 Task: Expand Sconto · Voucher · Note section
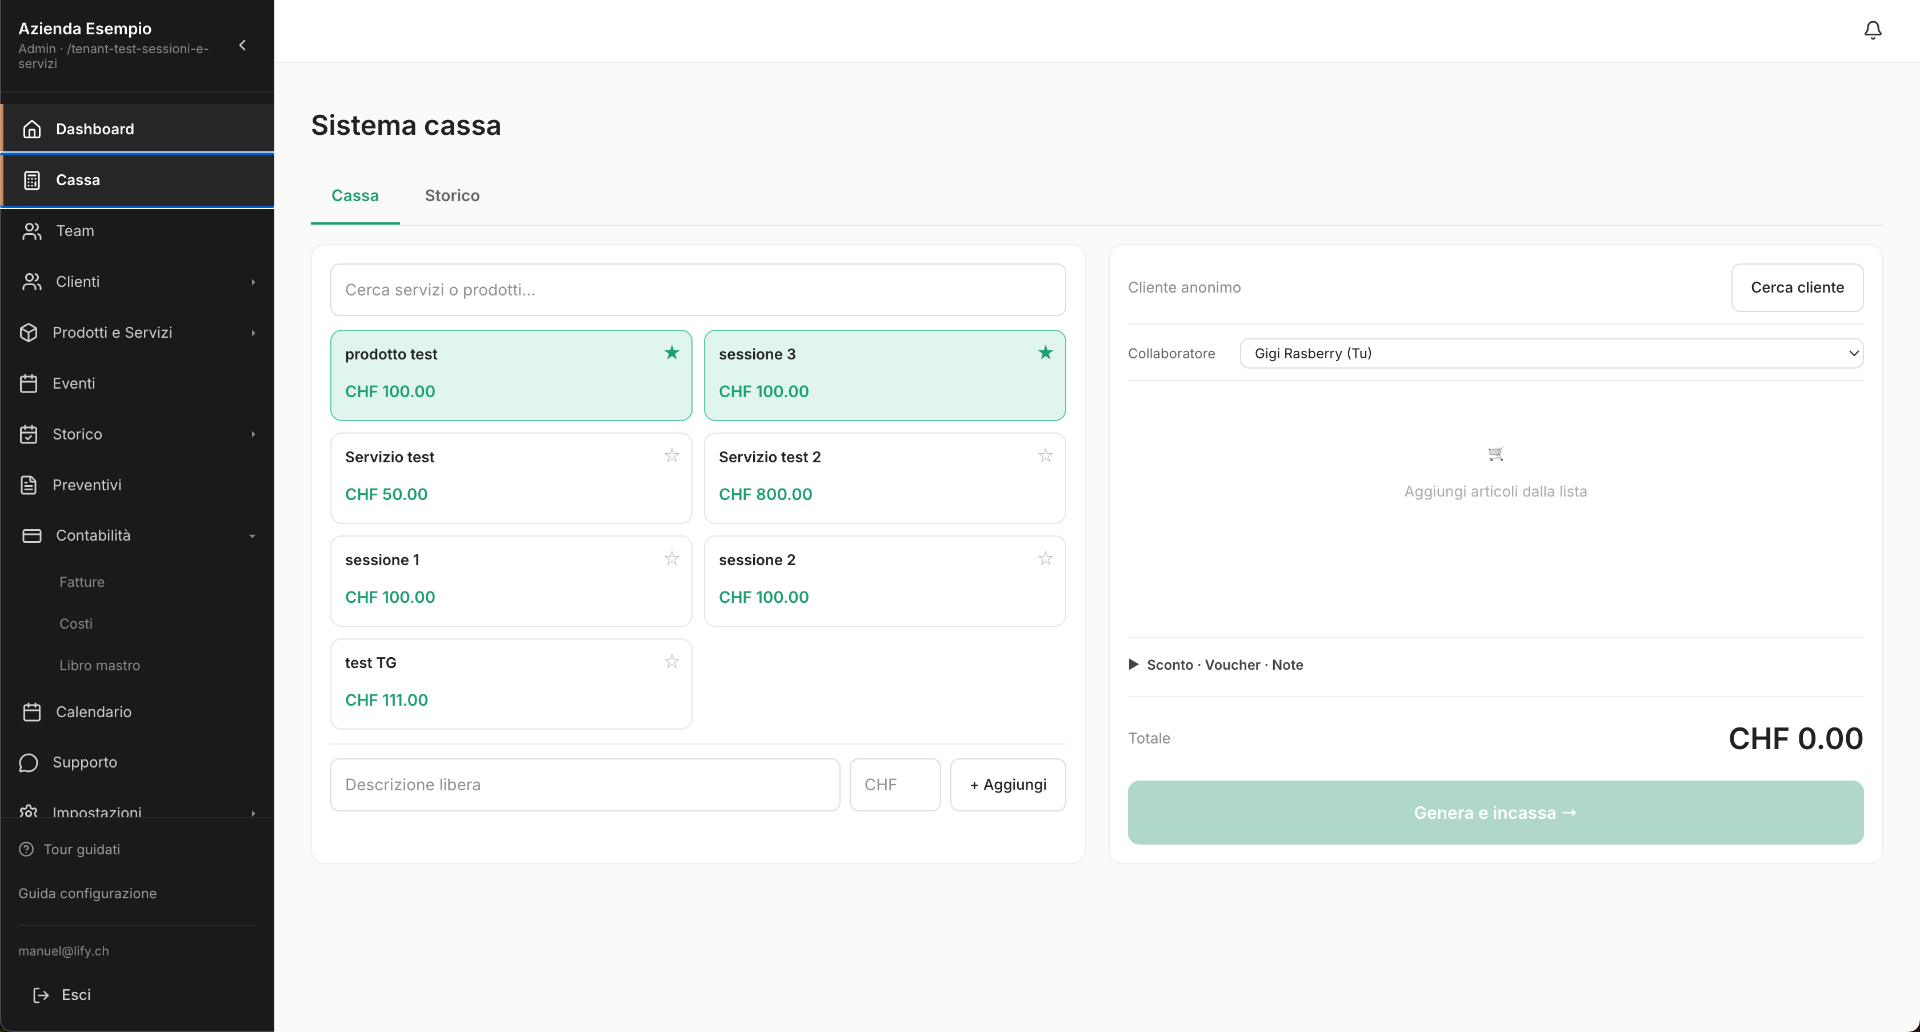(x=1216, y=665)
